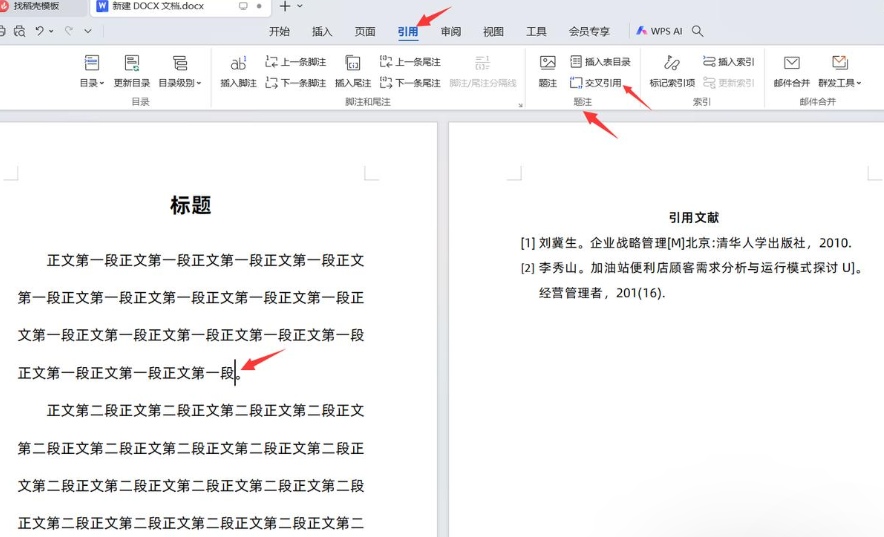
Task: Open the undo history dropdown arrow
Action: point(52,32)
